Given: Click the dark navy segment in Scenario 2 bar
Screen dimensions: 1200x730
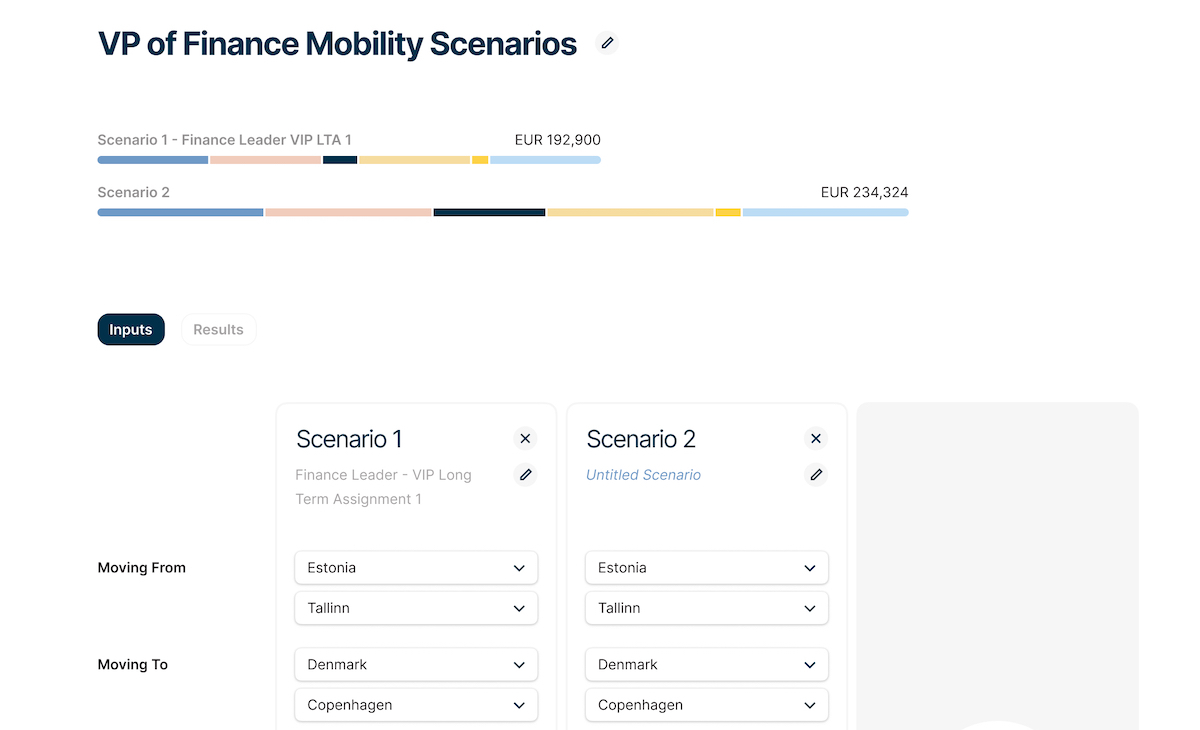Looking at the screenshot, I should pos(489,212).
